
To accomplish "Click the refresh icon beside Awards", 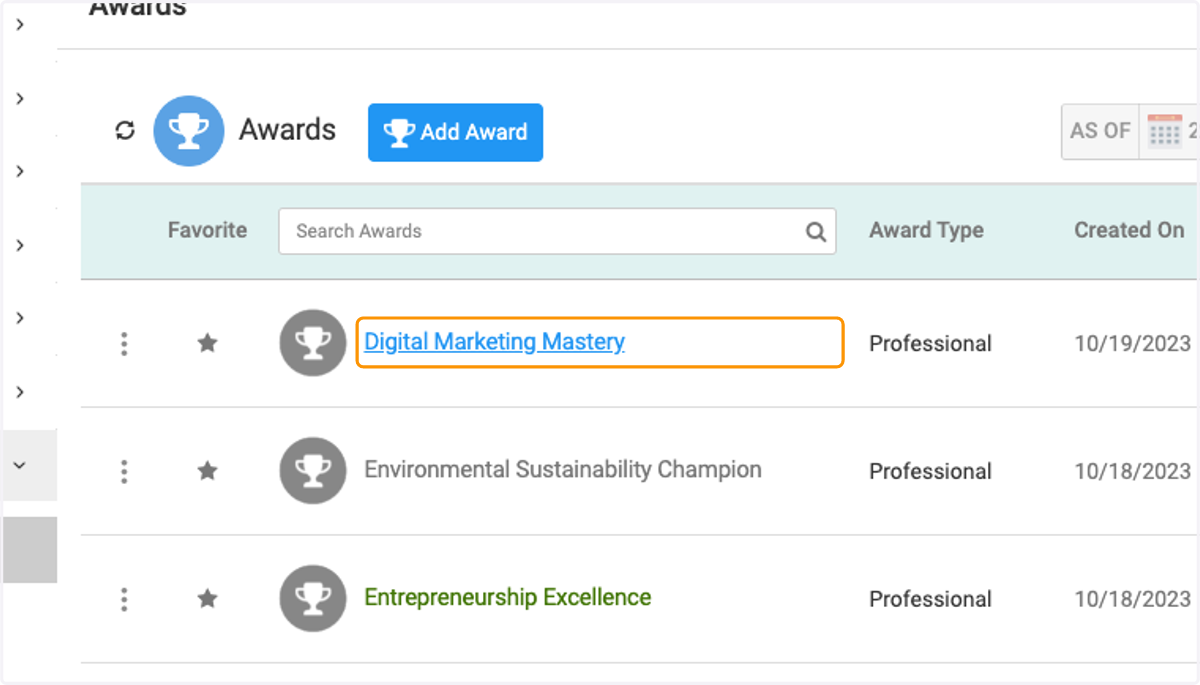I will [125, 131].
